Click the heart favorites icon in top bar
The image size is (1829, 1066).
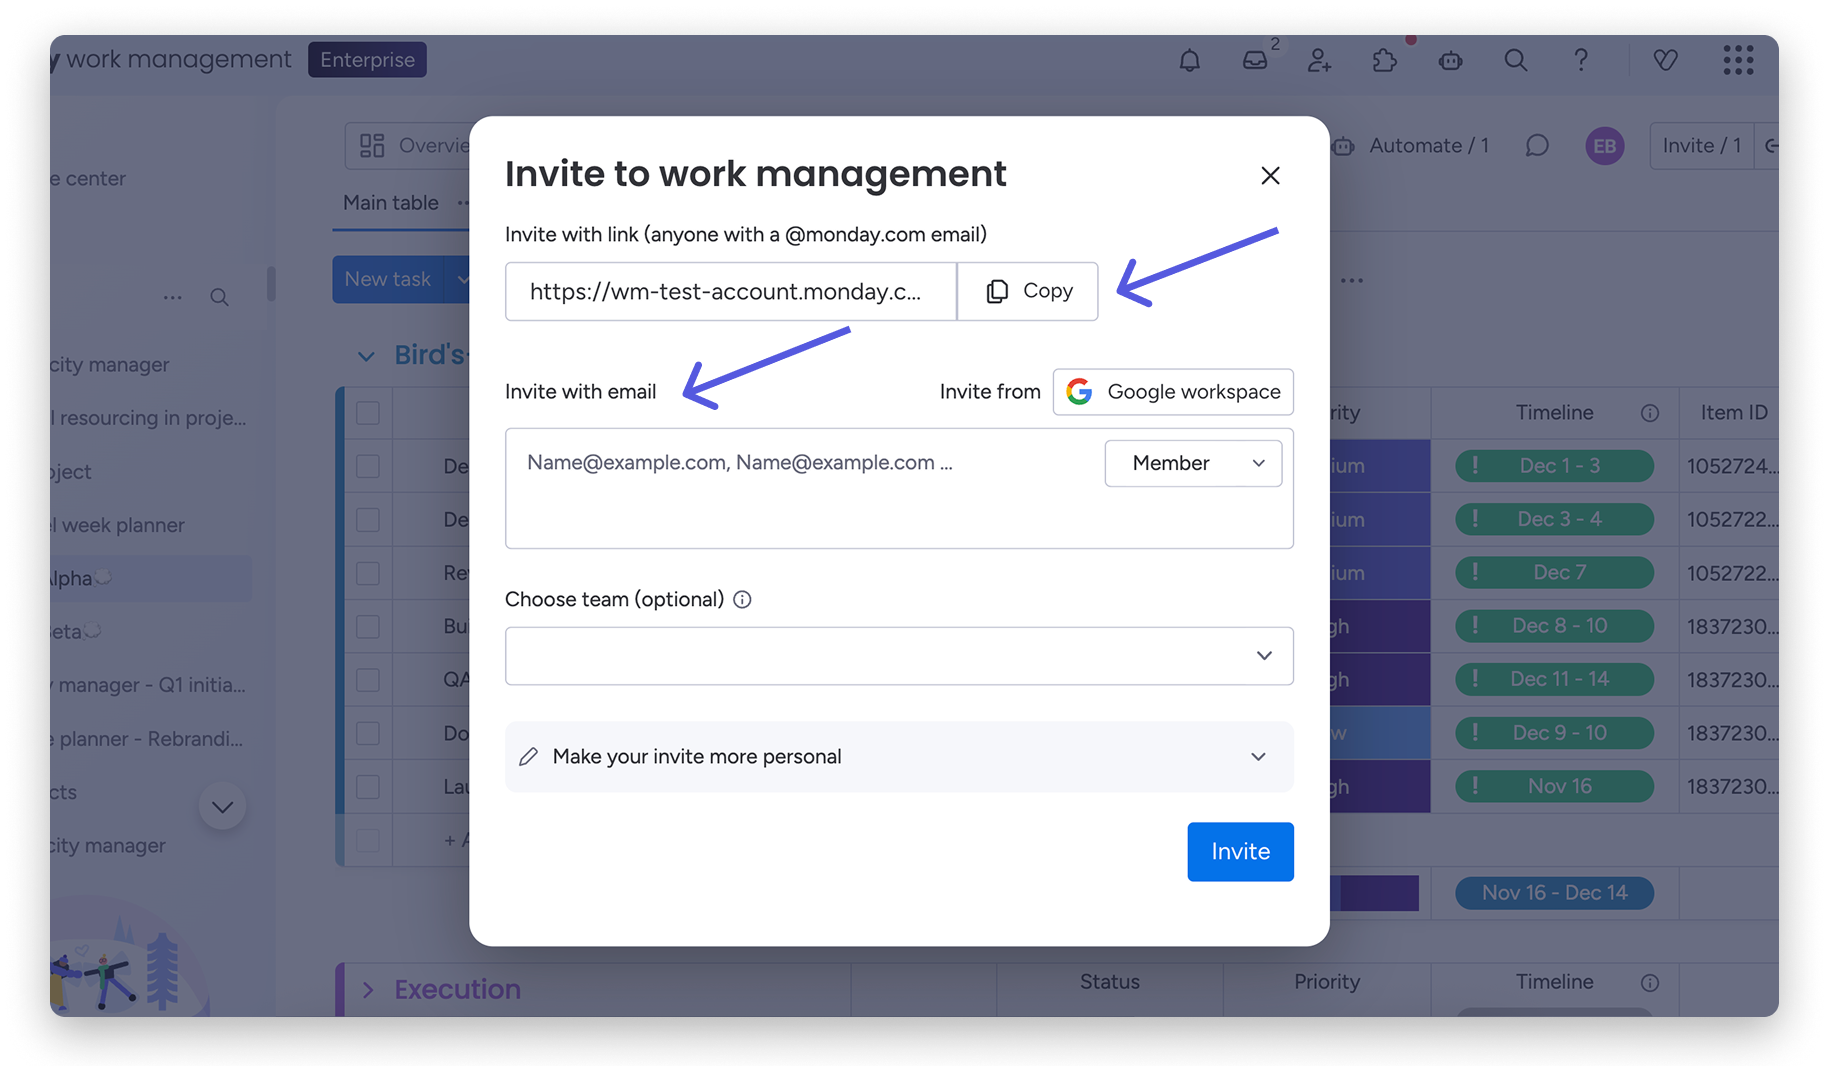tap(1665, 60)
